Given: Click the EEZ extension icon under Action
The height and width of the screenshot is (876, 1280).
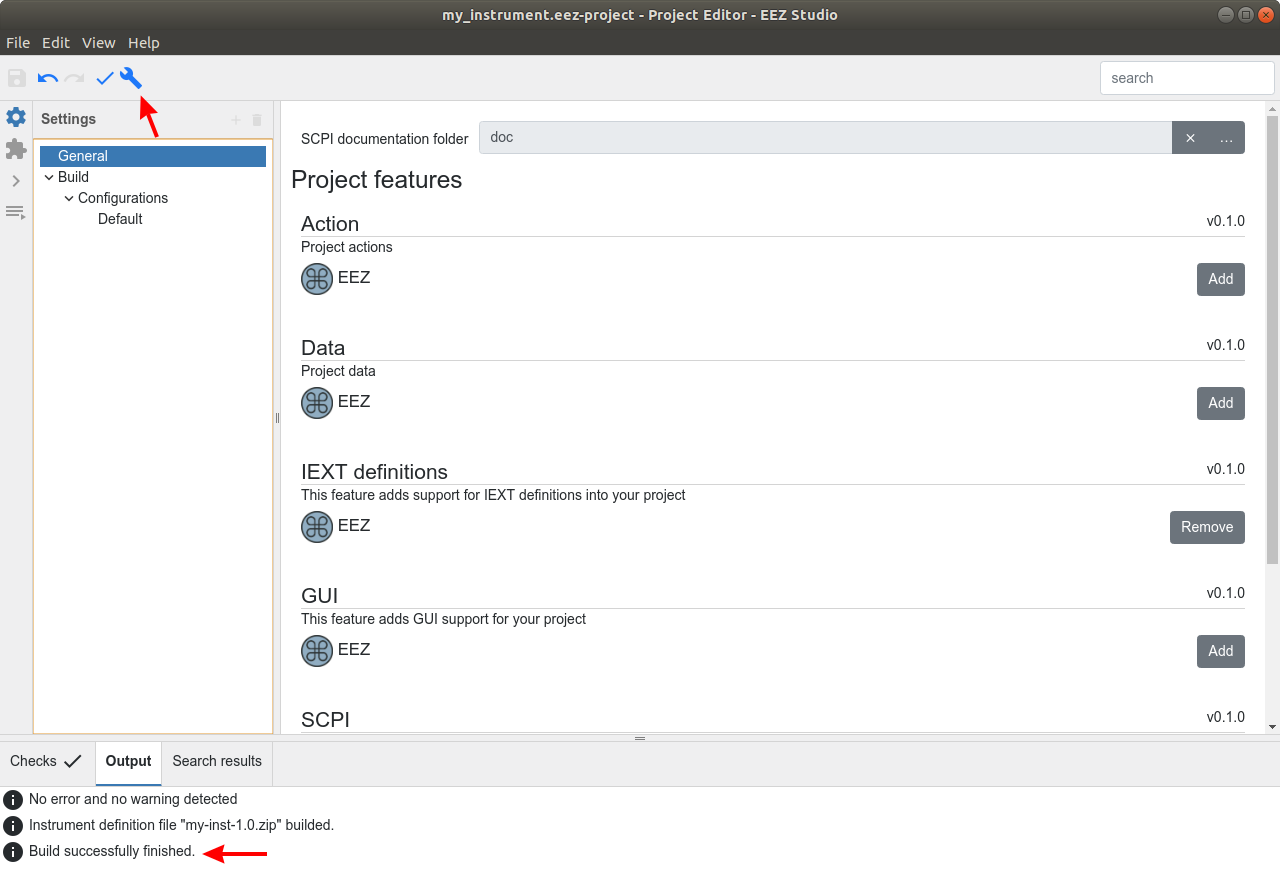Looking at the screenshot, I should [x=317, y=278].
